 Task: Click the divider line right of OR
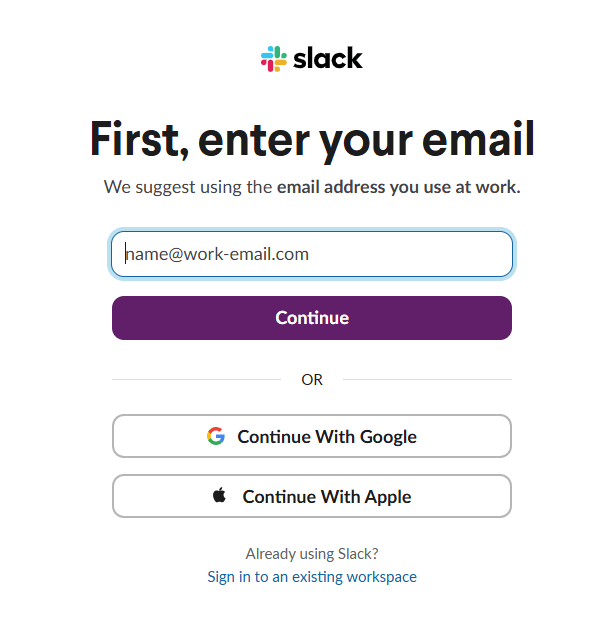(427, 380)
